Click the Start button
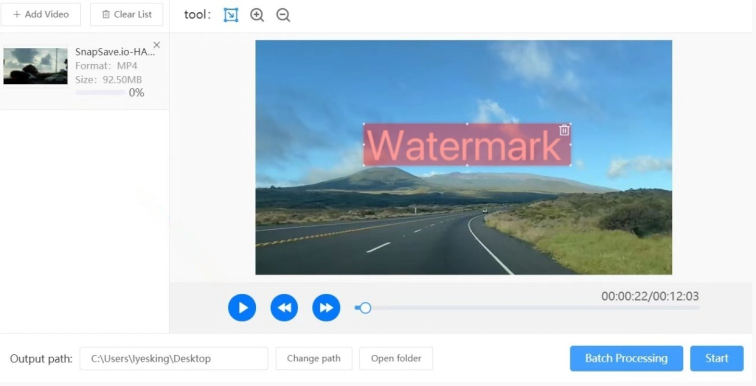This screenshot has height=386, width=756. [717, 359]
